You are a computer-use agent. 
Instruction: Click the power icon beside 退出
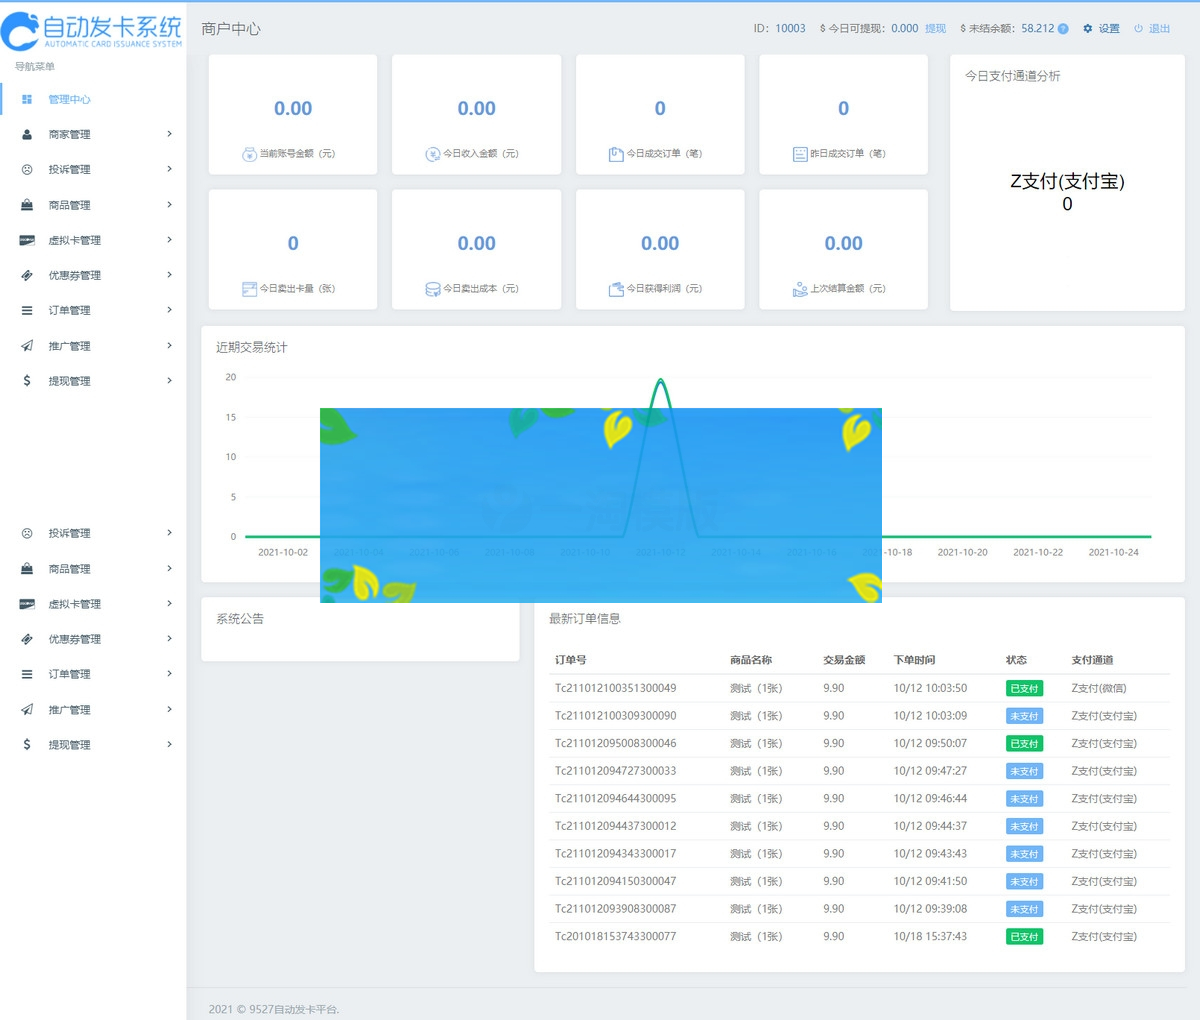[1138, 29]
